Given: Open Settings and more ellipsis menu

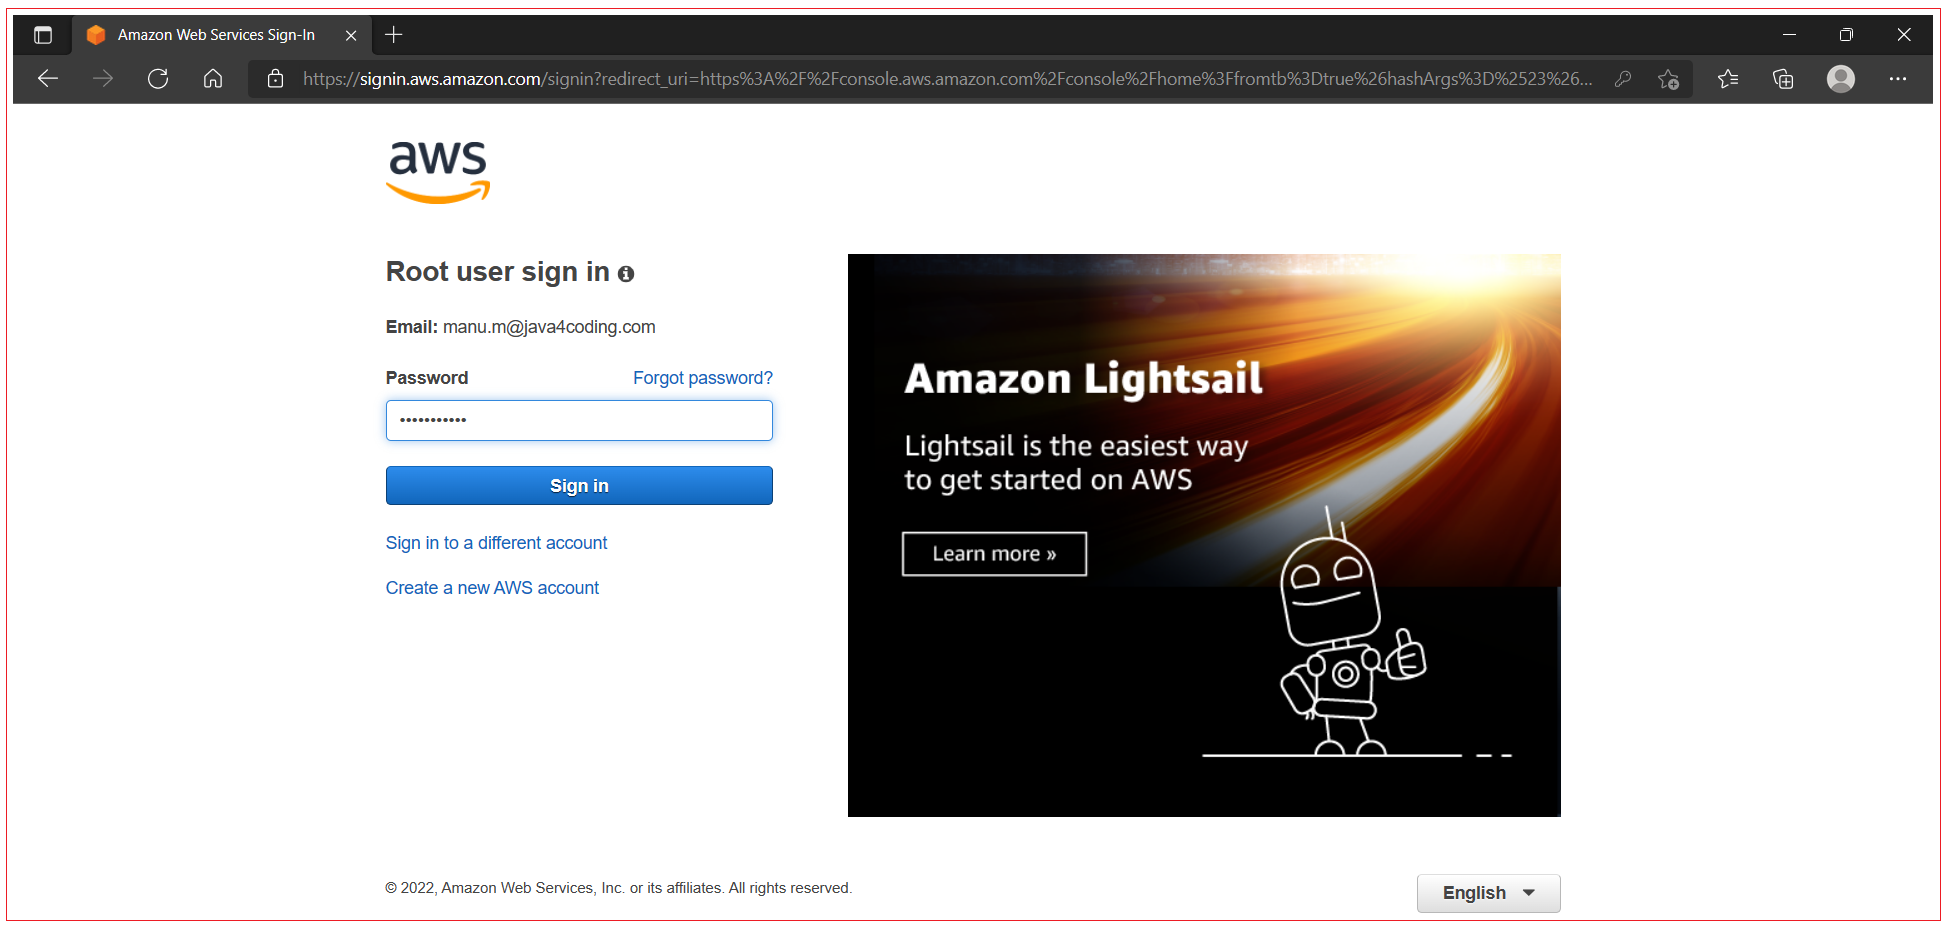Looking at the screenshot, I should coord(1898,79).
